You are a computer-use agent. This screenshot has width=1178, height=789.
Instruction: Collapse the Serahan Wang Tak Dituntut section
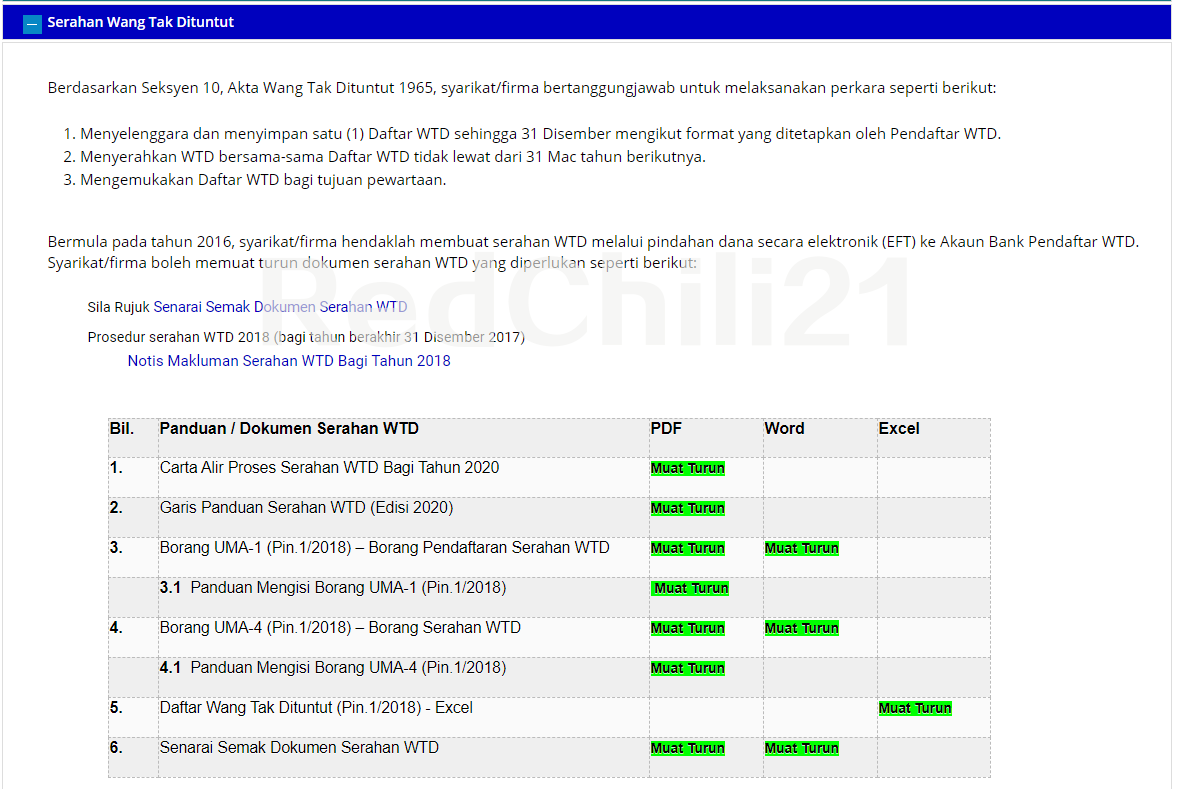point(32,23)
